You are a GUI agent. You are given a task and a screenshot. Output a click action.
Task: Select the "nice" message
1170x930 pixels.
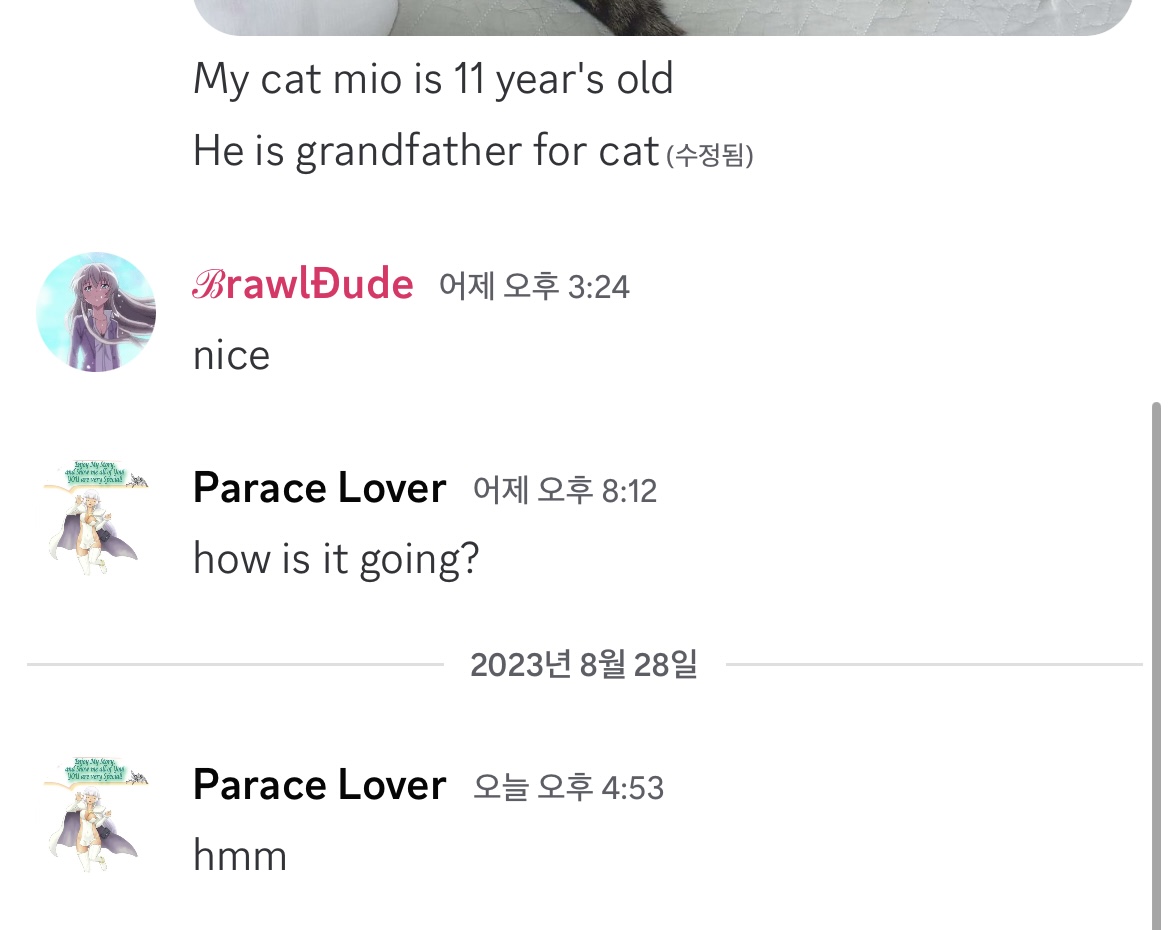[x=231, y=356]
